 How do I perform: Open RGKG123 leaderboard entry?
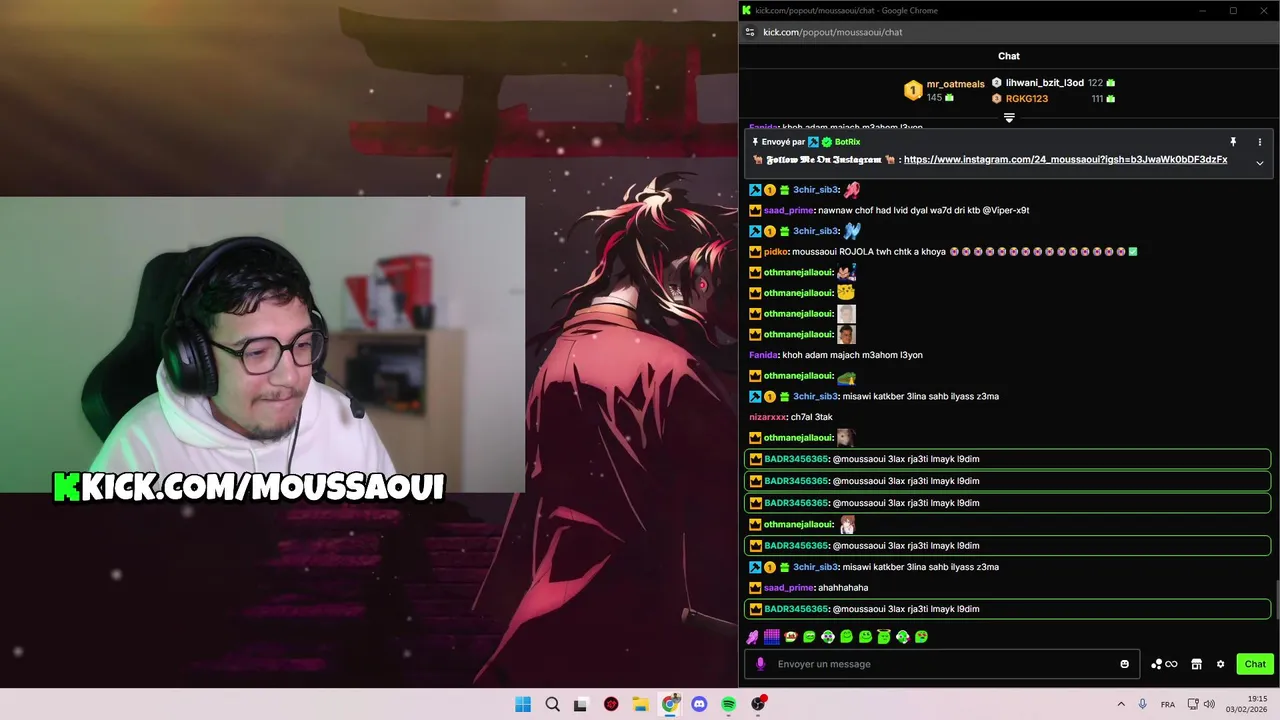1026,99
